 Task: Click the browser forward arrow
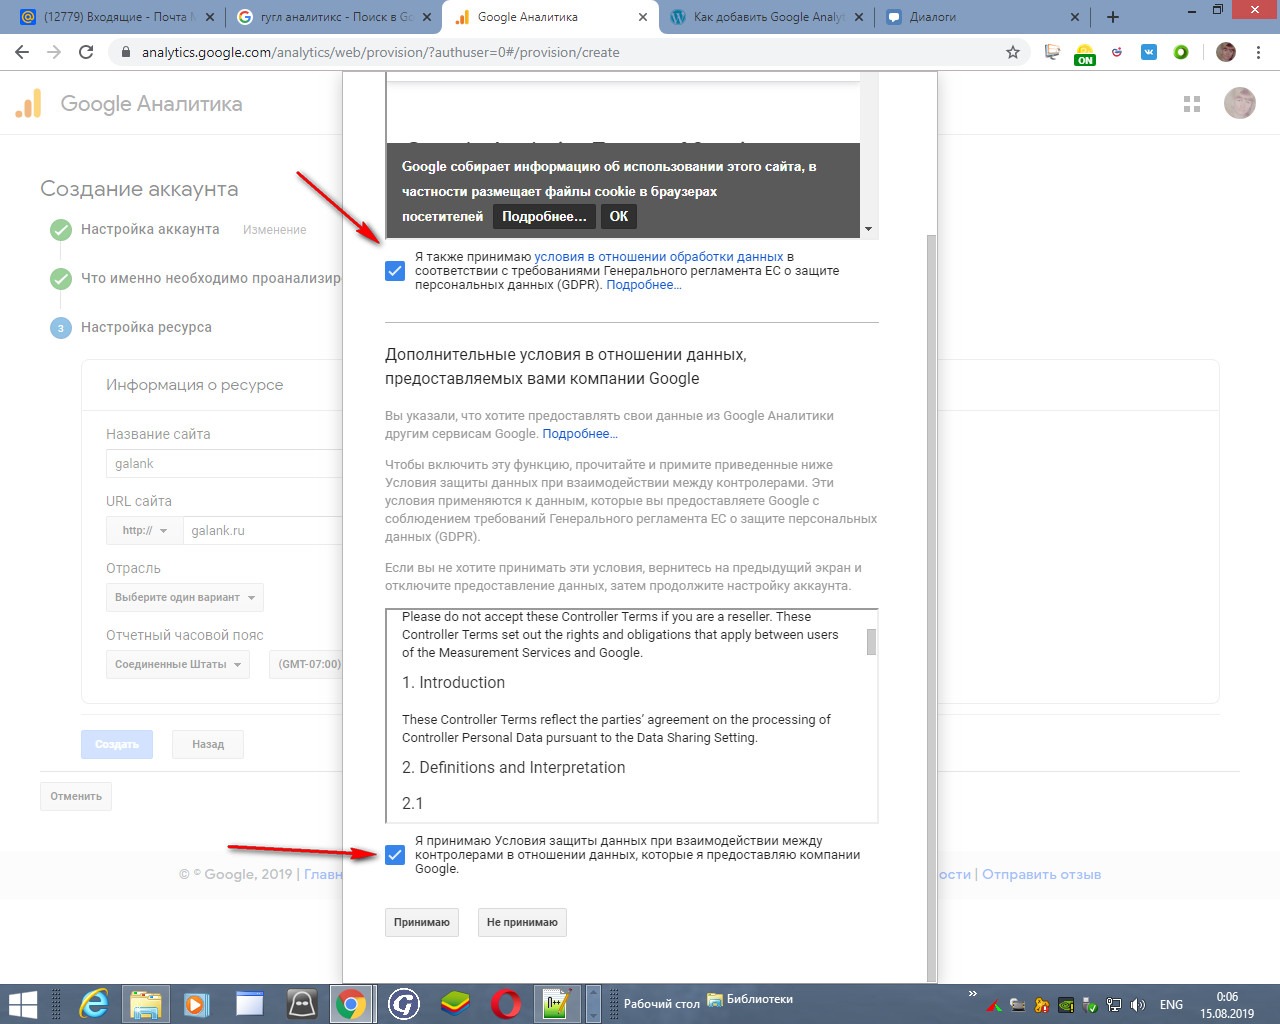[x=54, y=52]
